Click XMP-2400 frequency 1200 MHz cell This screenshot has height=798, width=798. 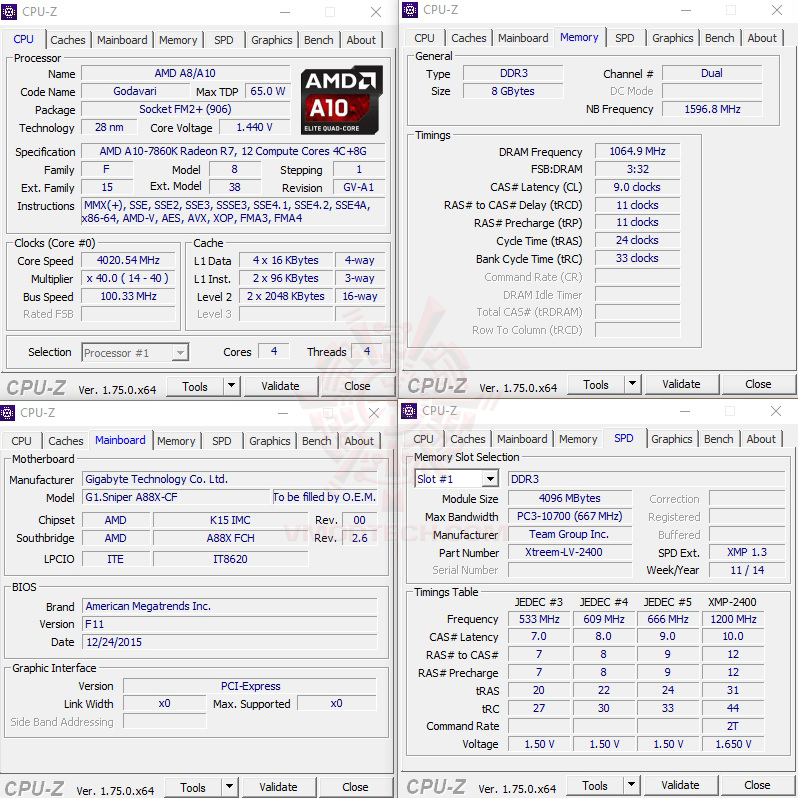[x=733, y=619]
